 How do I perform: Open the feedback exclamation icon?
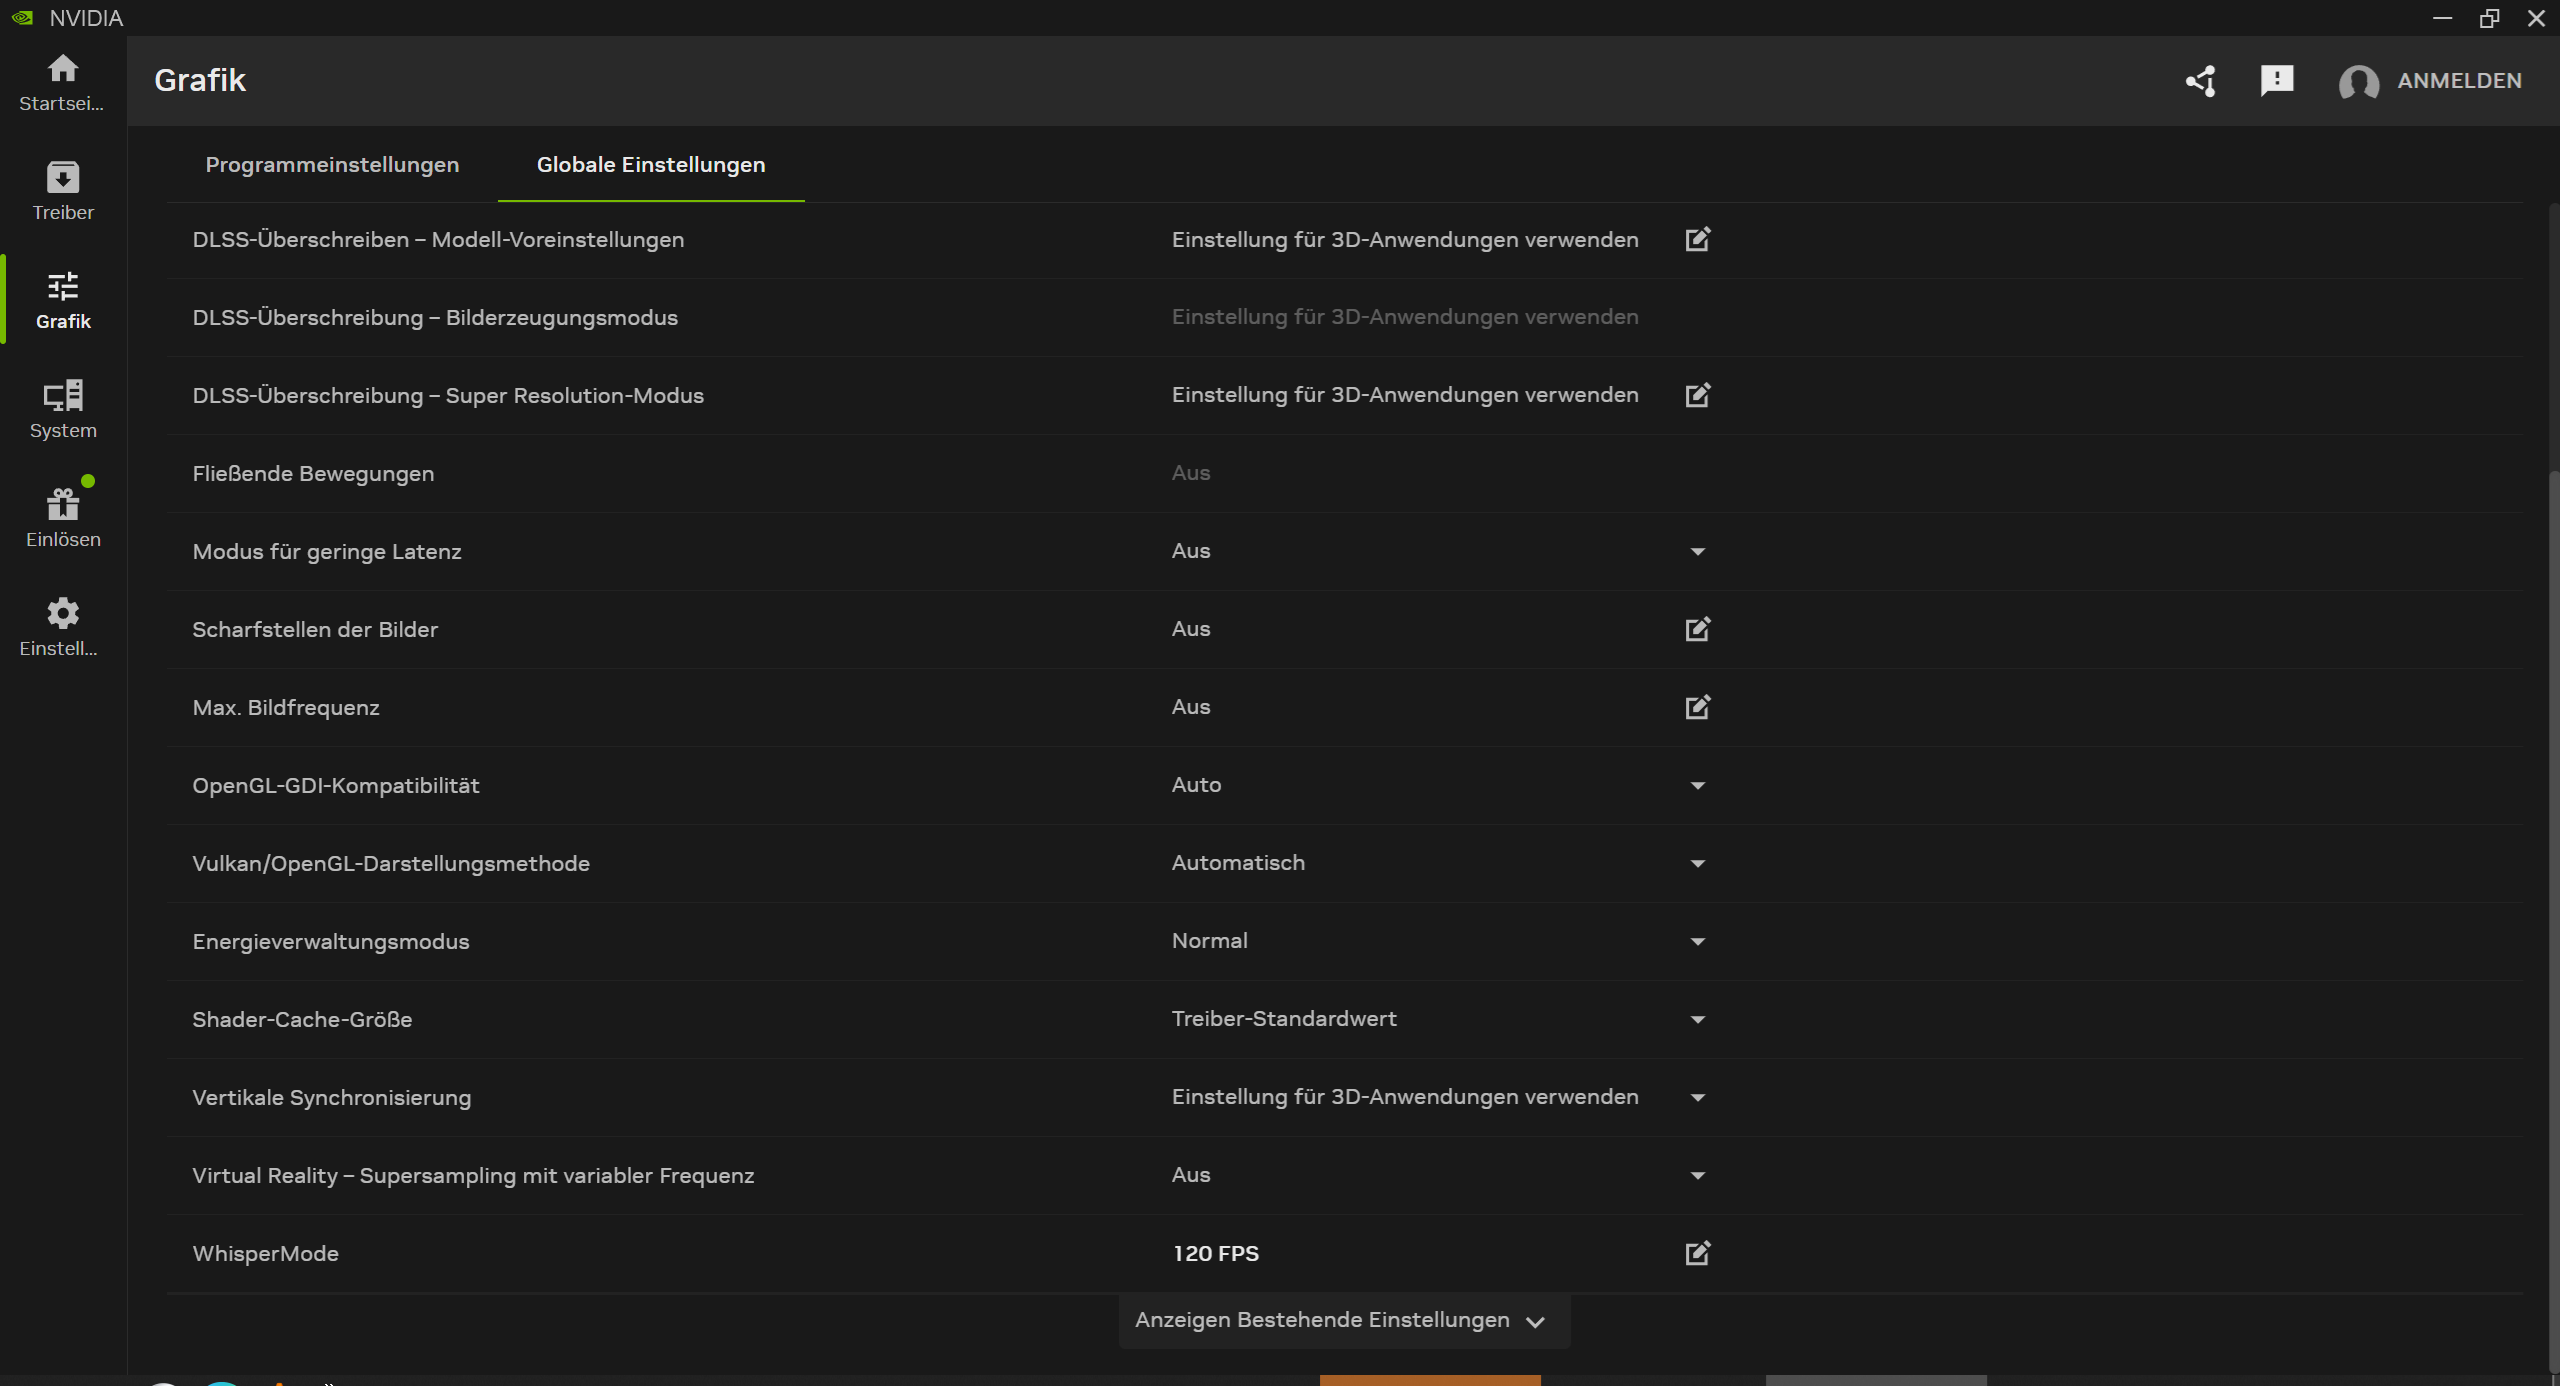point(2277,80)
